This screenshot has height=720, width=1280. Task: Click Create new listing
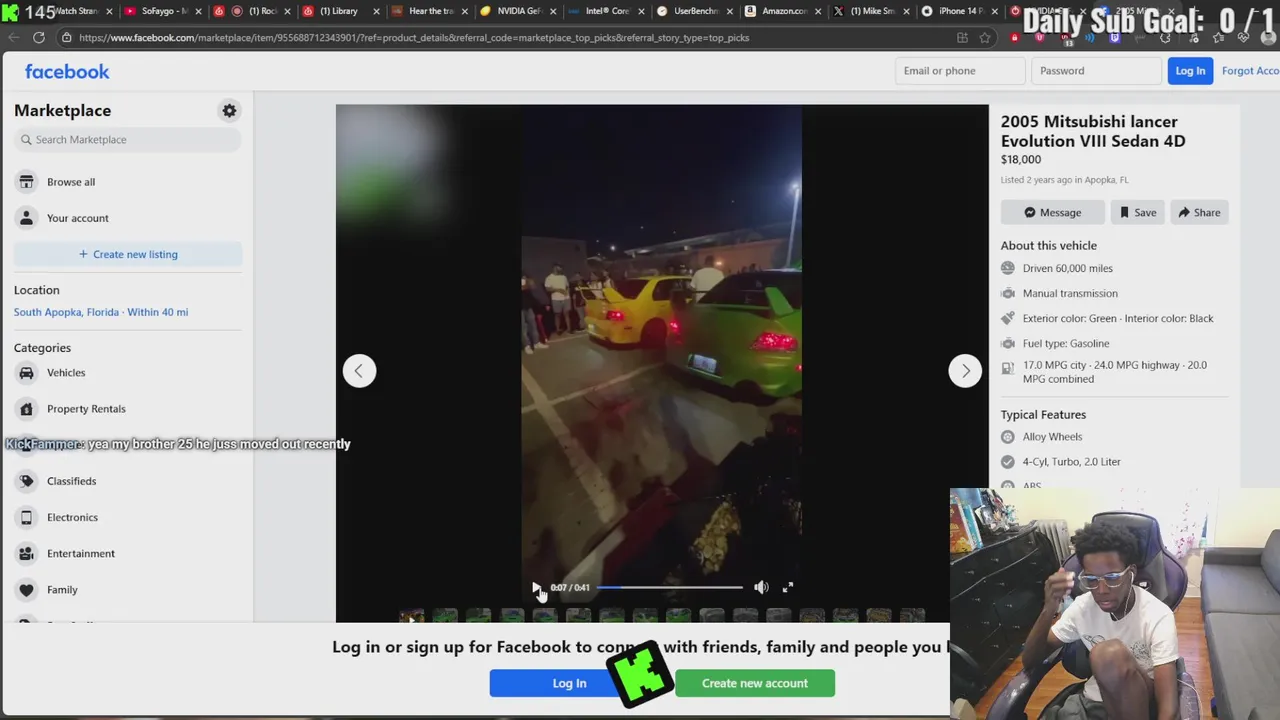pos(128,254)
